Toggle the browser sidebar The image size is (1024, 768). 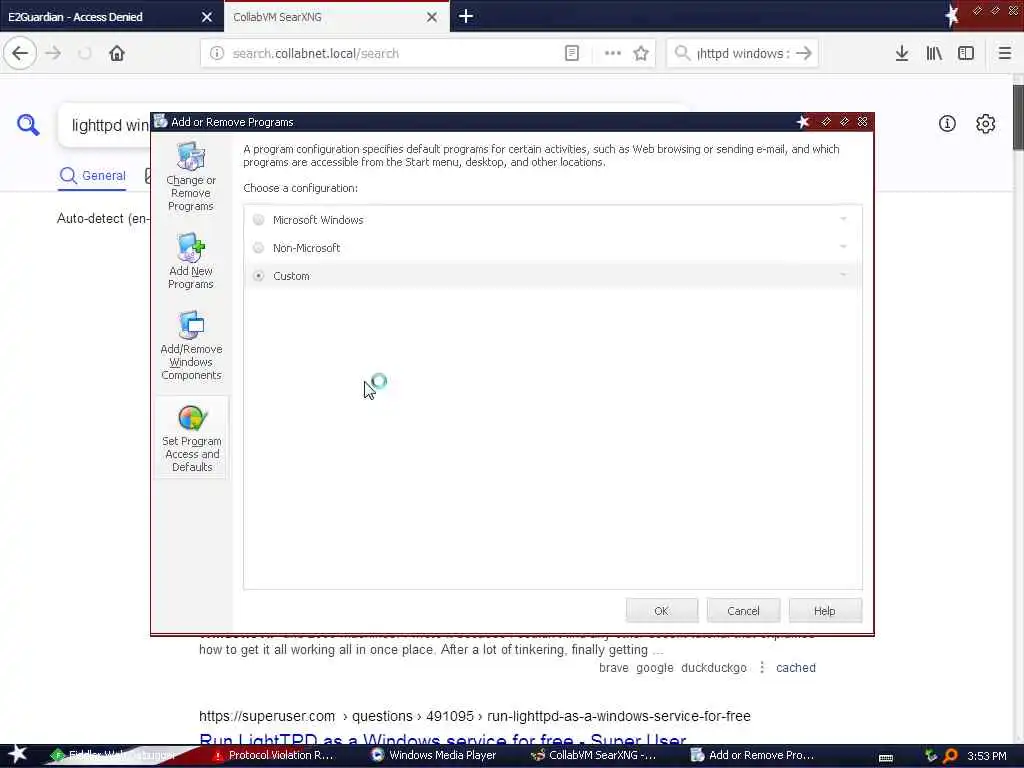point(966,54)
